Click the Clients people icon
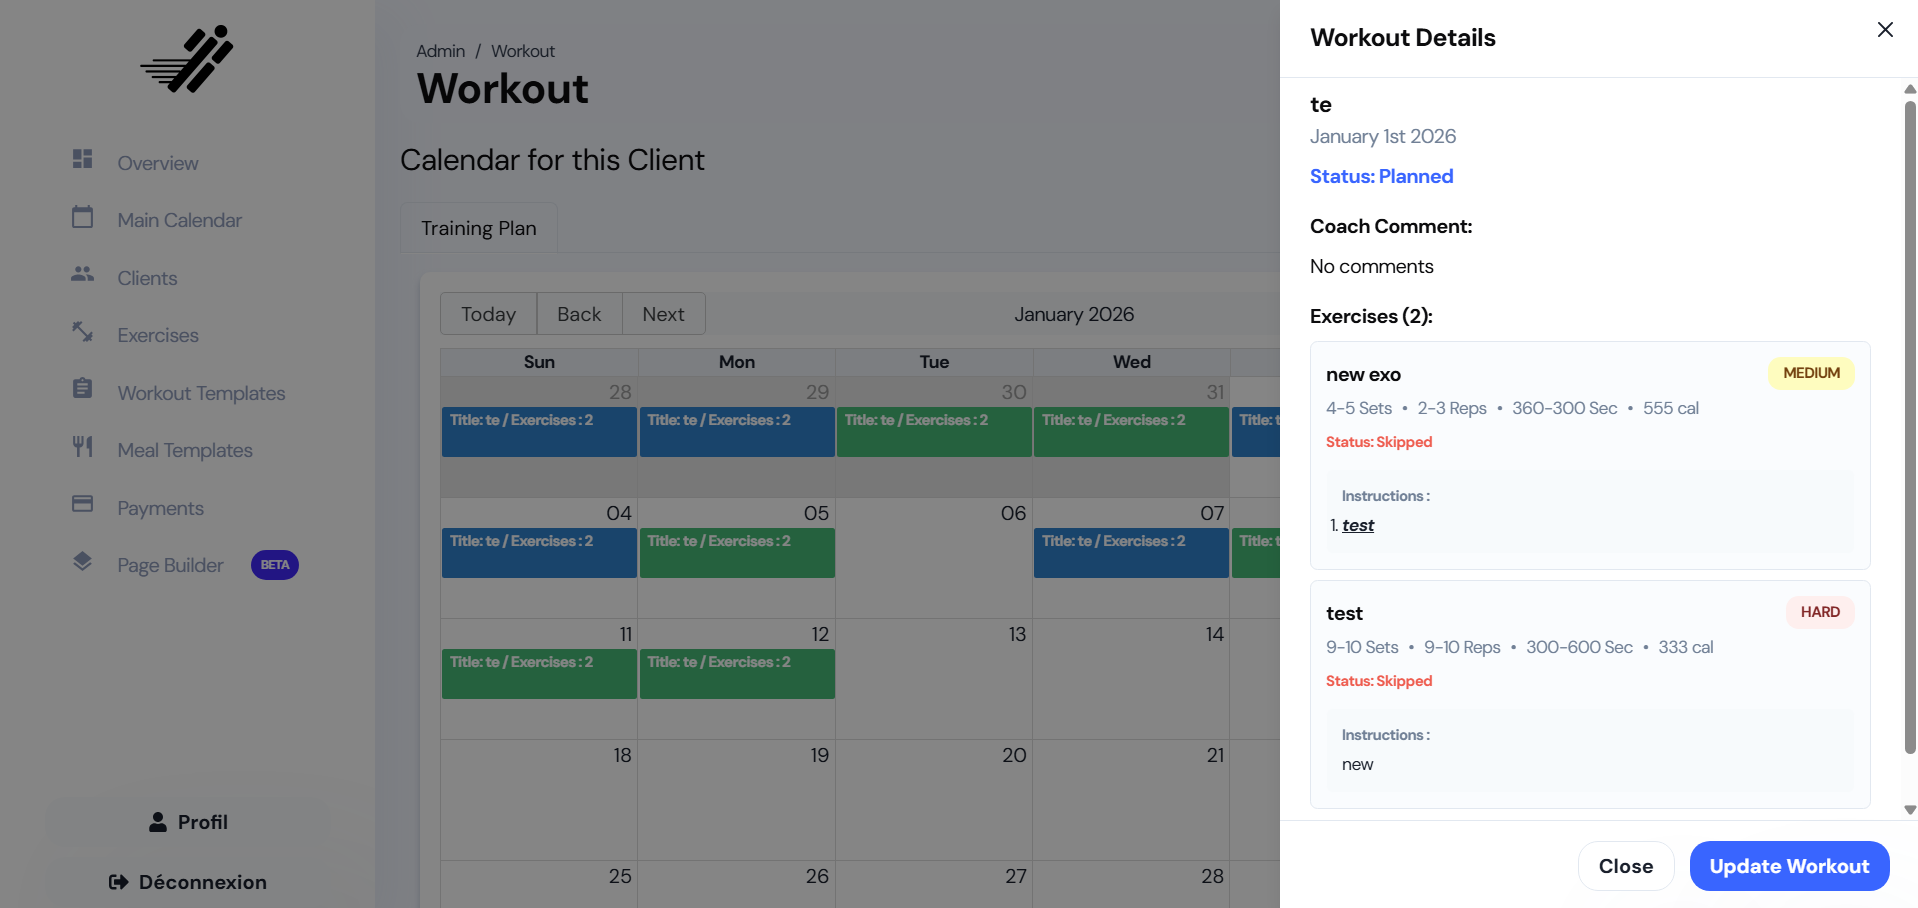 pos(82,274)
